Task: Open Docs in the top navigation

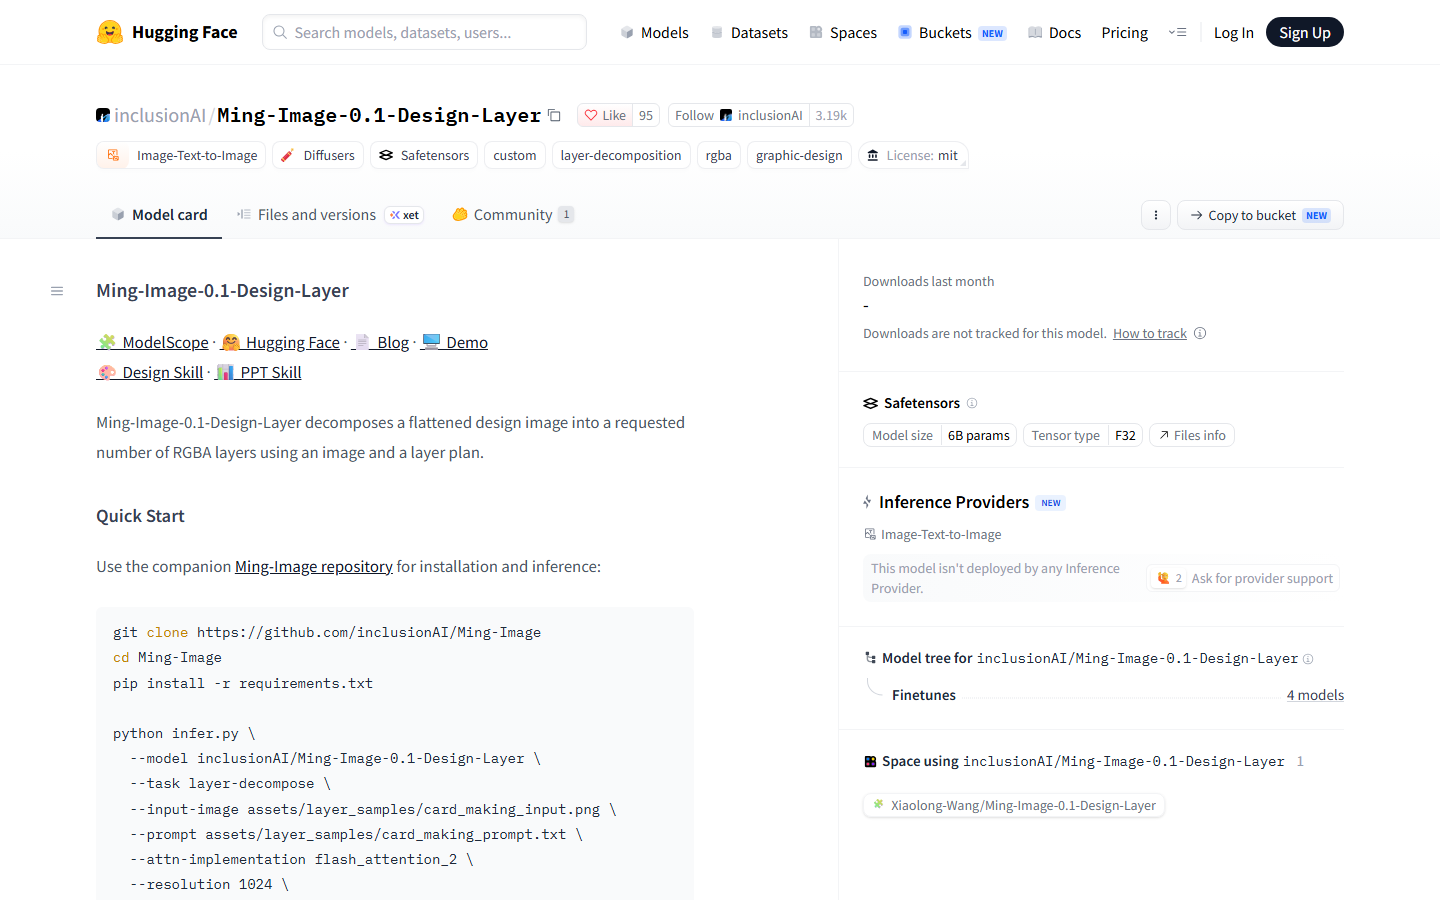Action: (1054, 32)
